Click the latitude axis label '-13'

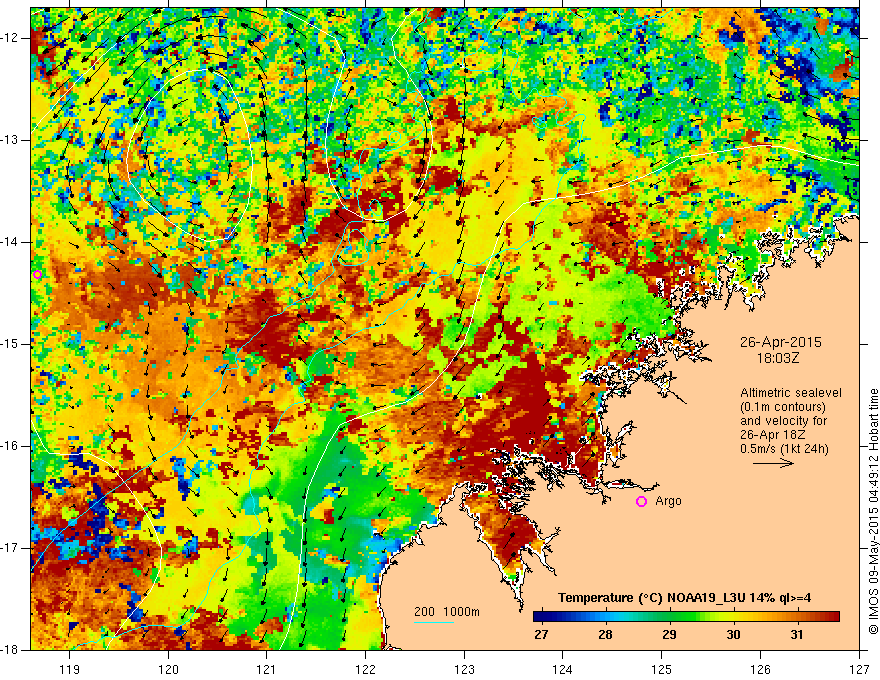pos(10,140)
